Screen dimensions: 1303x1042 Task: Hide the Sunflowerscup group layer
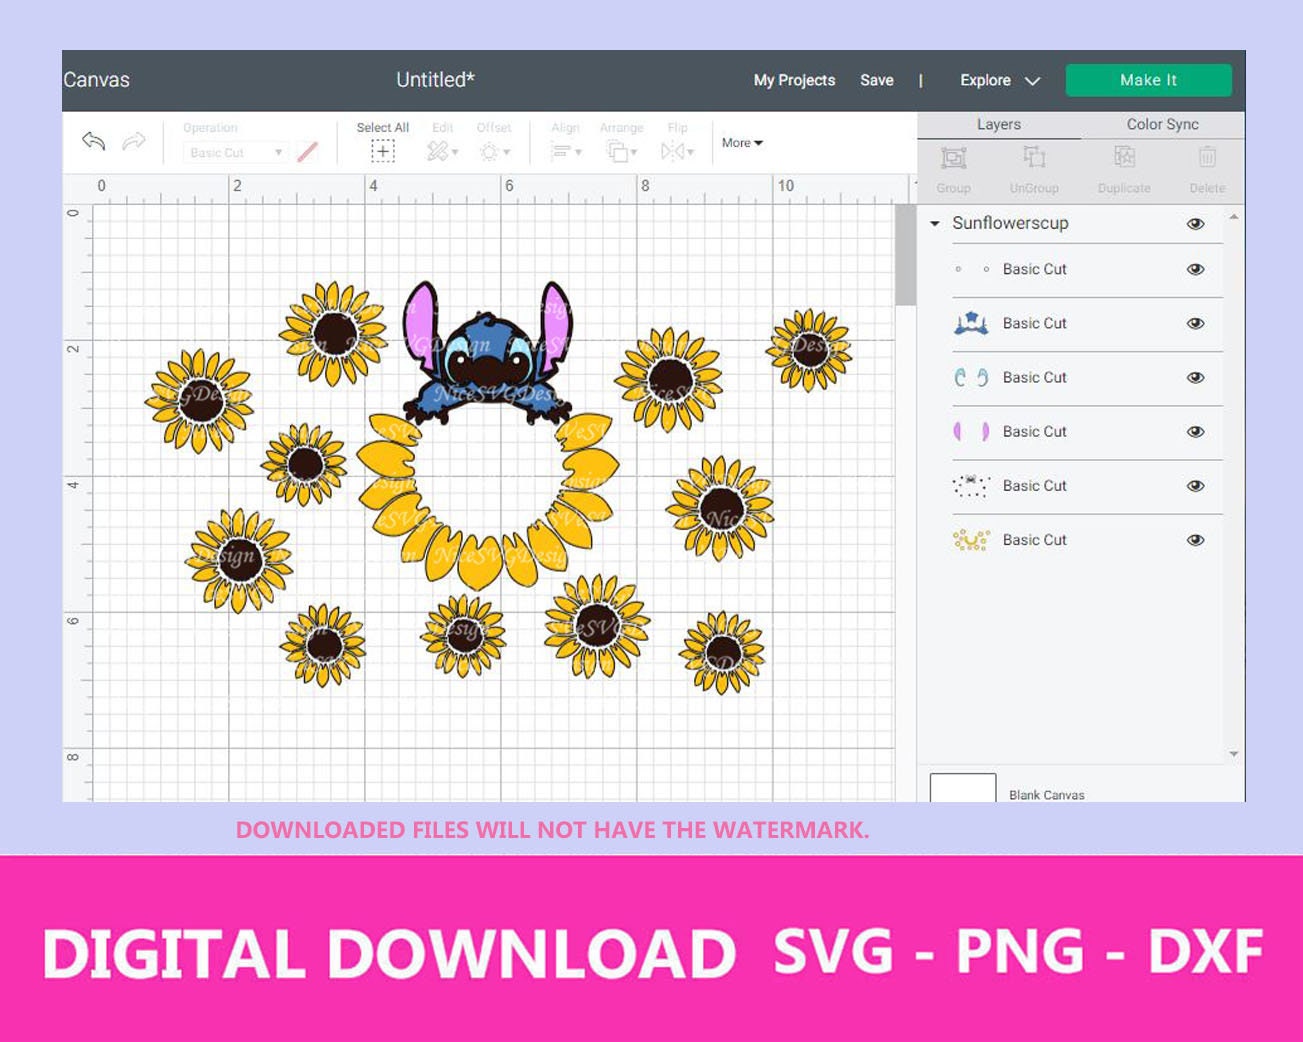1196,223
